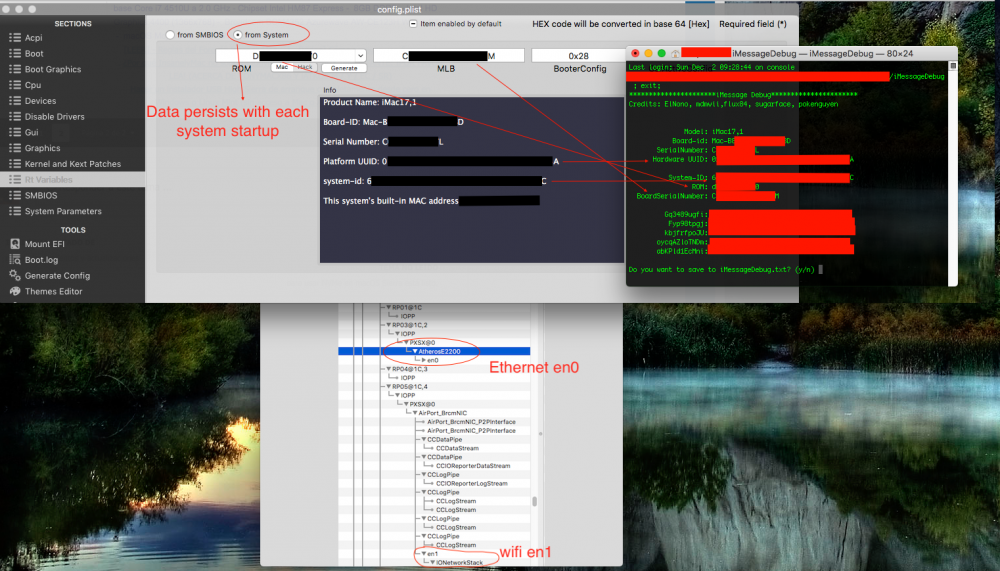
Task: Click the built-in MAC address line
Action: 431,201
